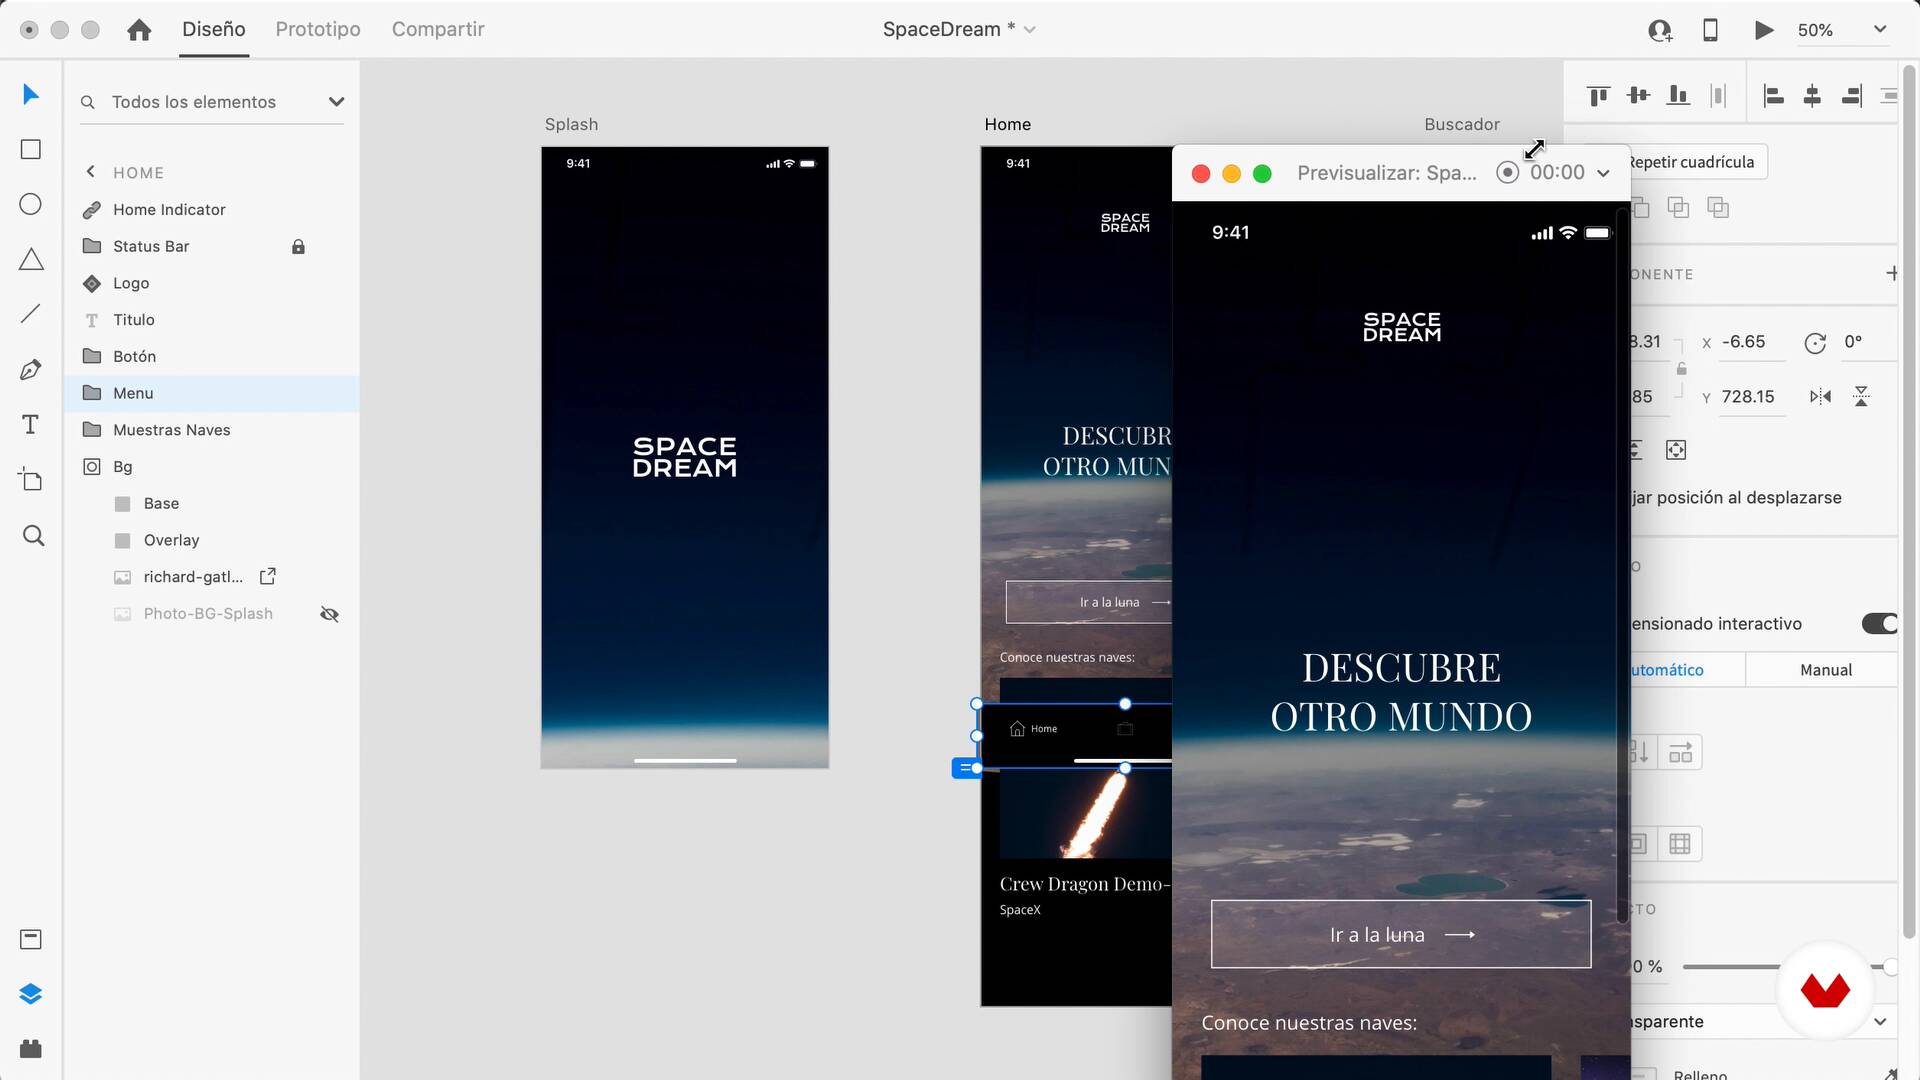Viewport: 1920px width, 1080px height.
Task: Open preview recording time dropdown
Action: 1604,173
